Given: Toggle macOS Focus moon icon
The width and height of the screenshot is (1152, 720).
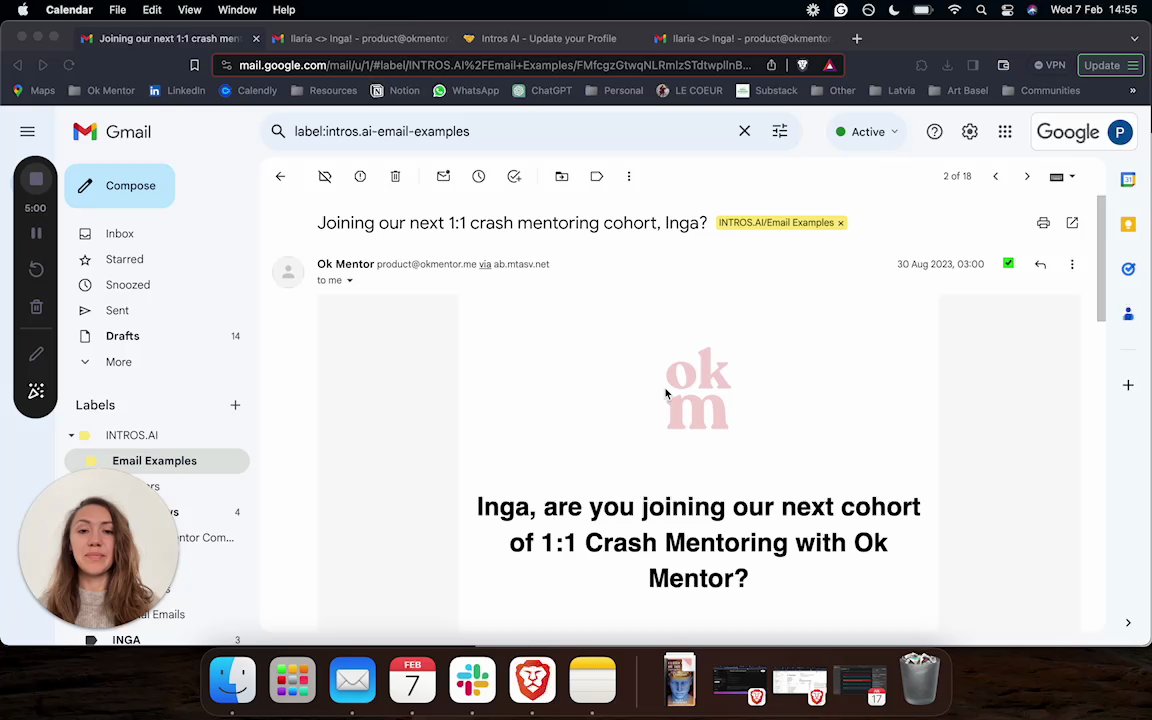Looking at the screenshot, I should [x=894, y=10].
